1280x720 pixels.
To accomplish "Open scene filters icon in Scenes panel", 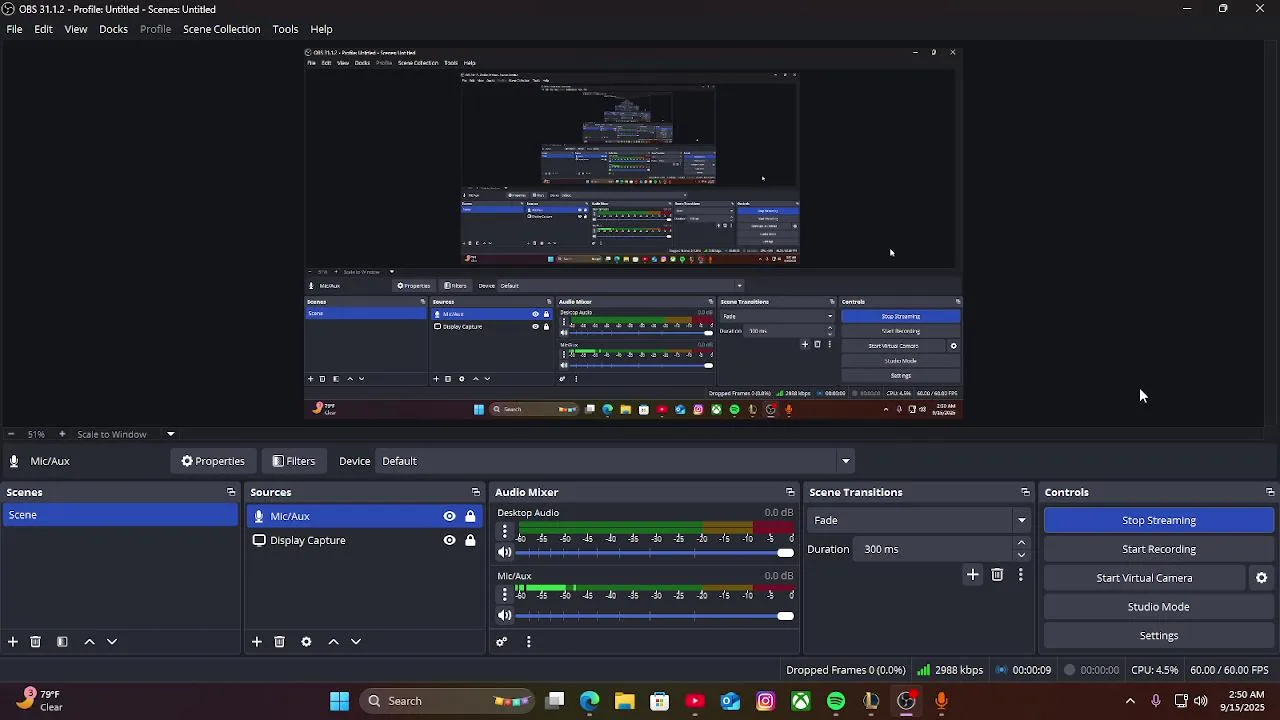I will click(x=62, y=642).
